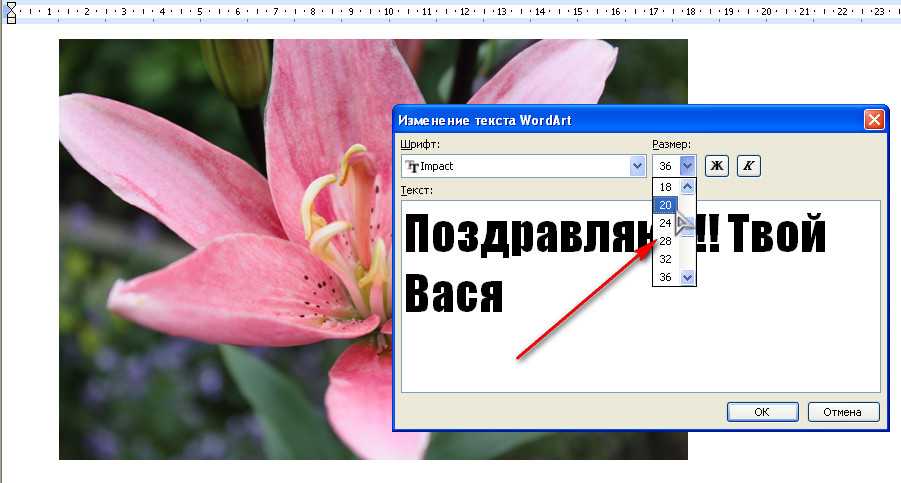
Task: Click the indent marker on the ruler
Action: click(x=11, y=12)
